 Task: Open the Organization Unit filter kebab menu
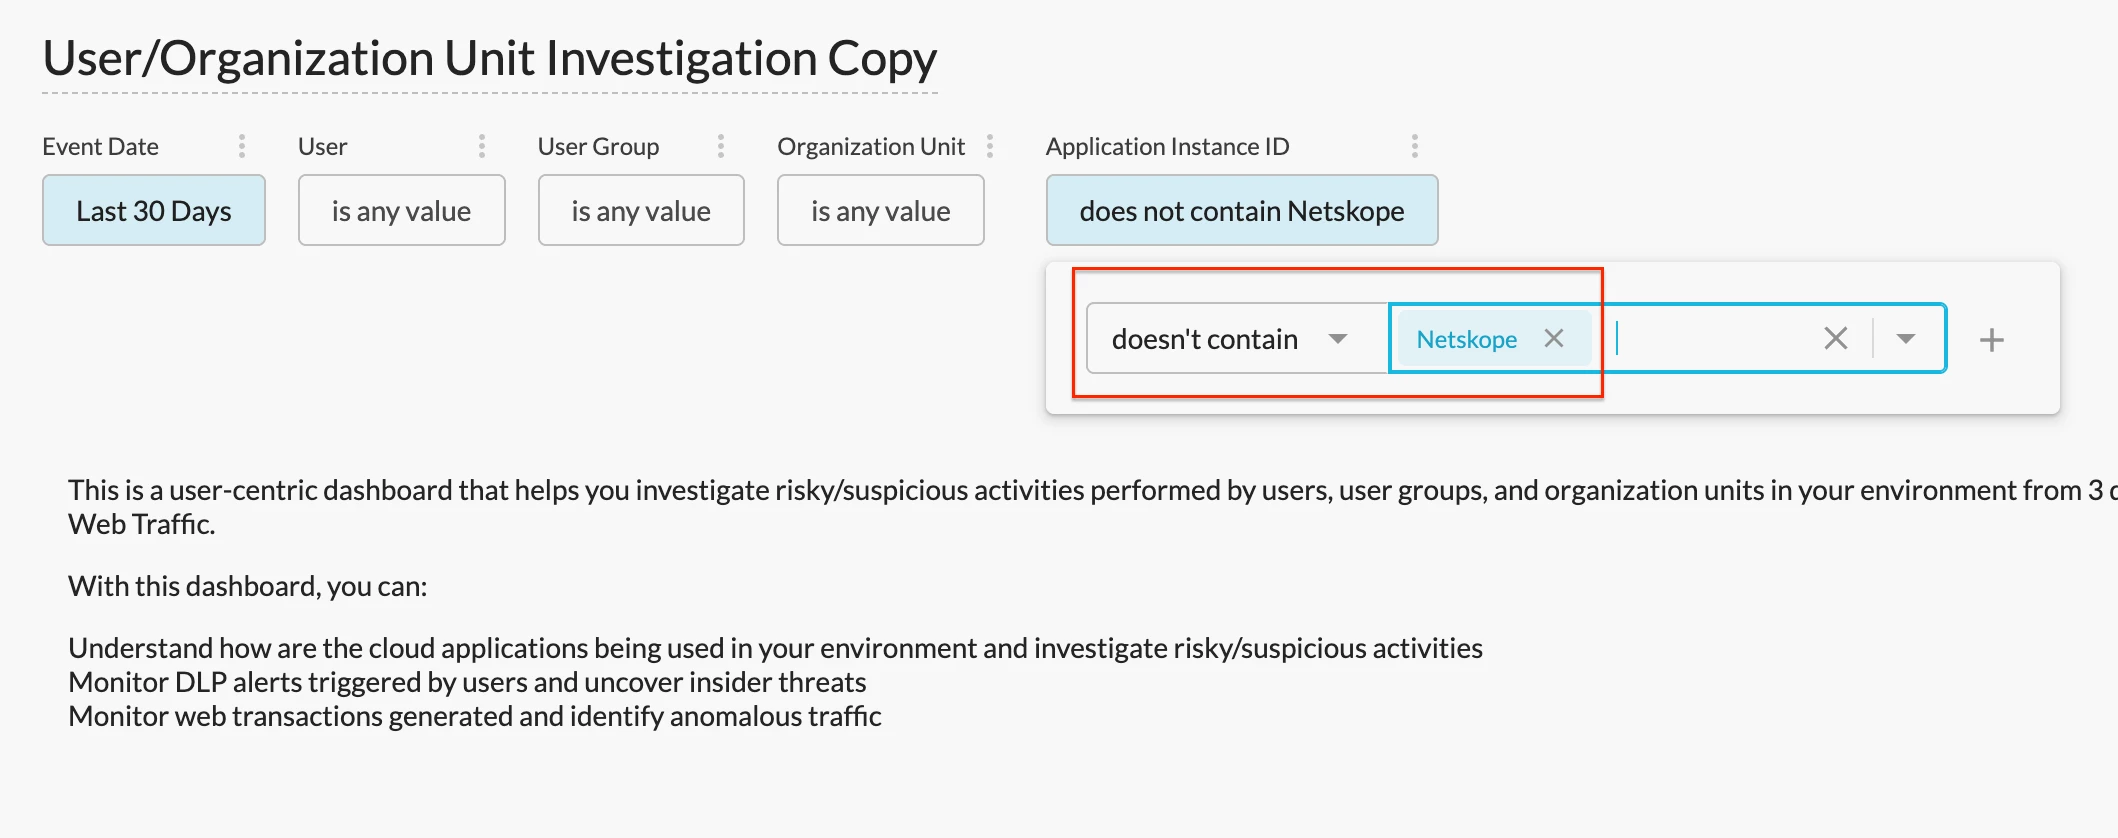[990, 147]
